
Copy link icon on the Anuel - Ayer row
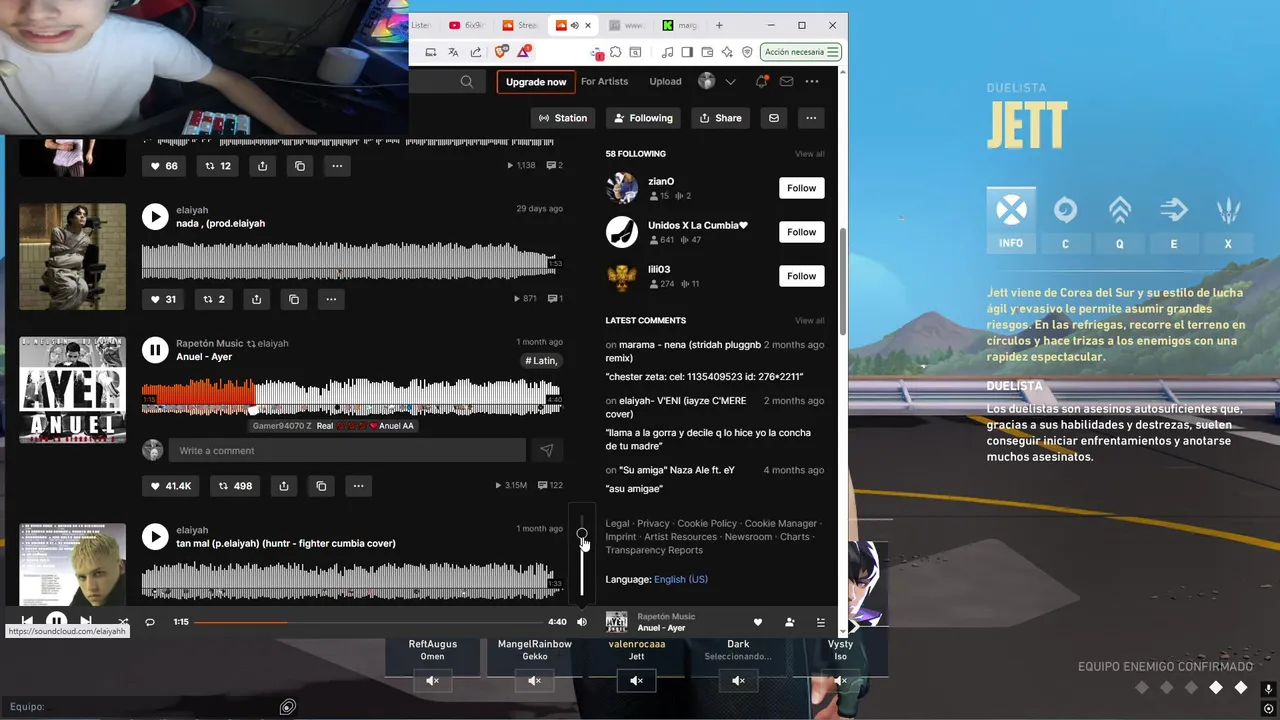tap(321, 486)
